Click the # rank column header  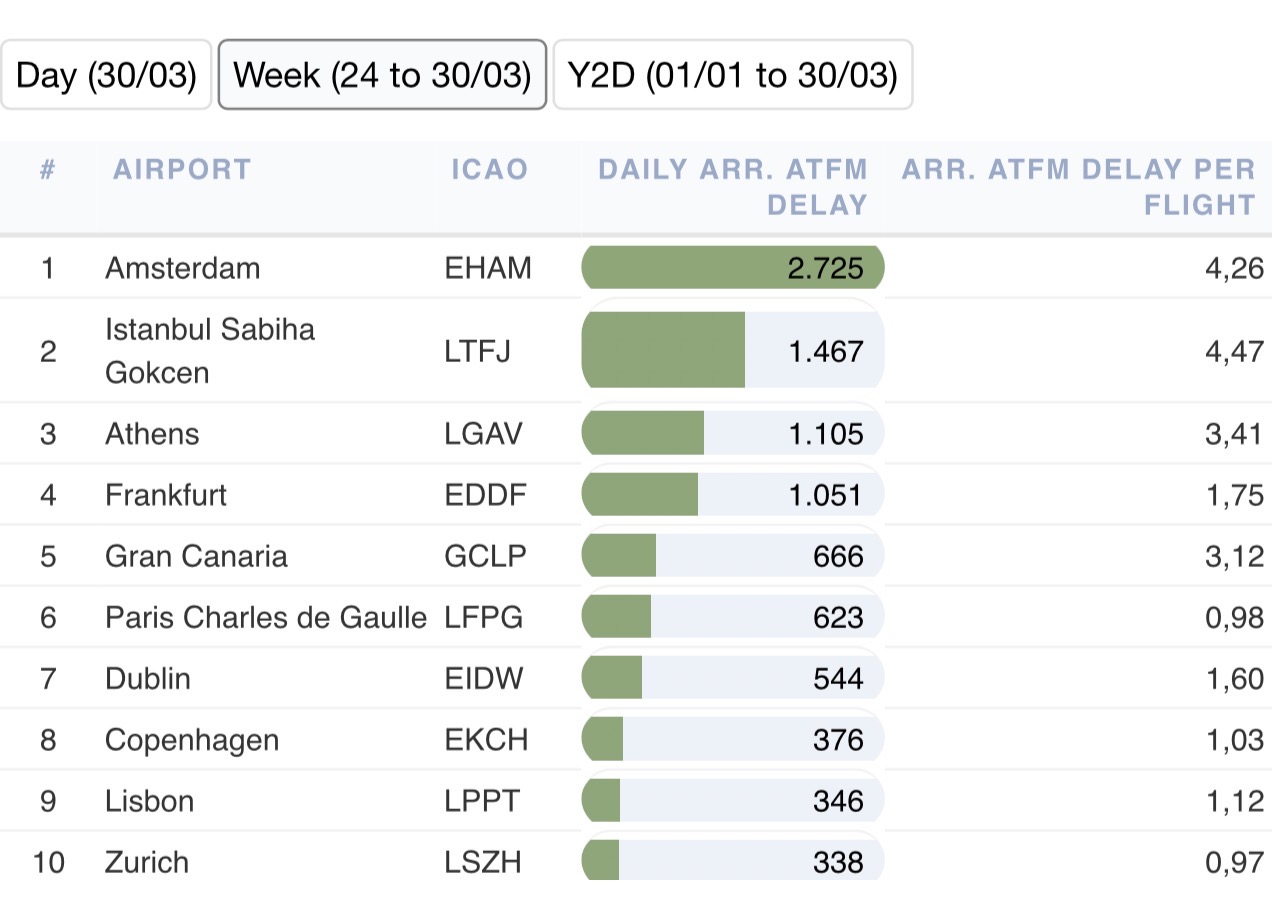[47, 169]
